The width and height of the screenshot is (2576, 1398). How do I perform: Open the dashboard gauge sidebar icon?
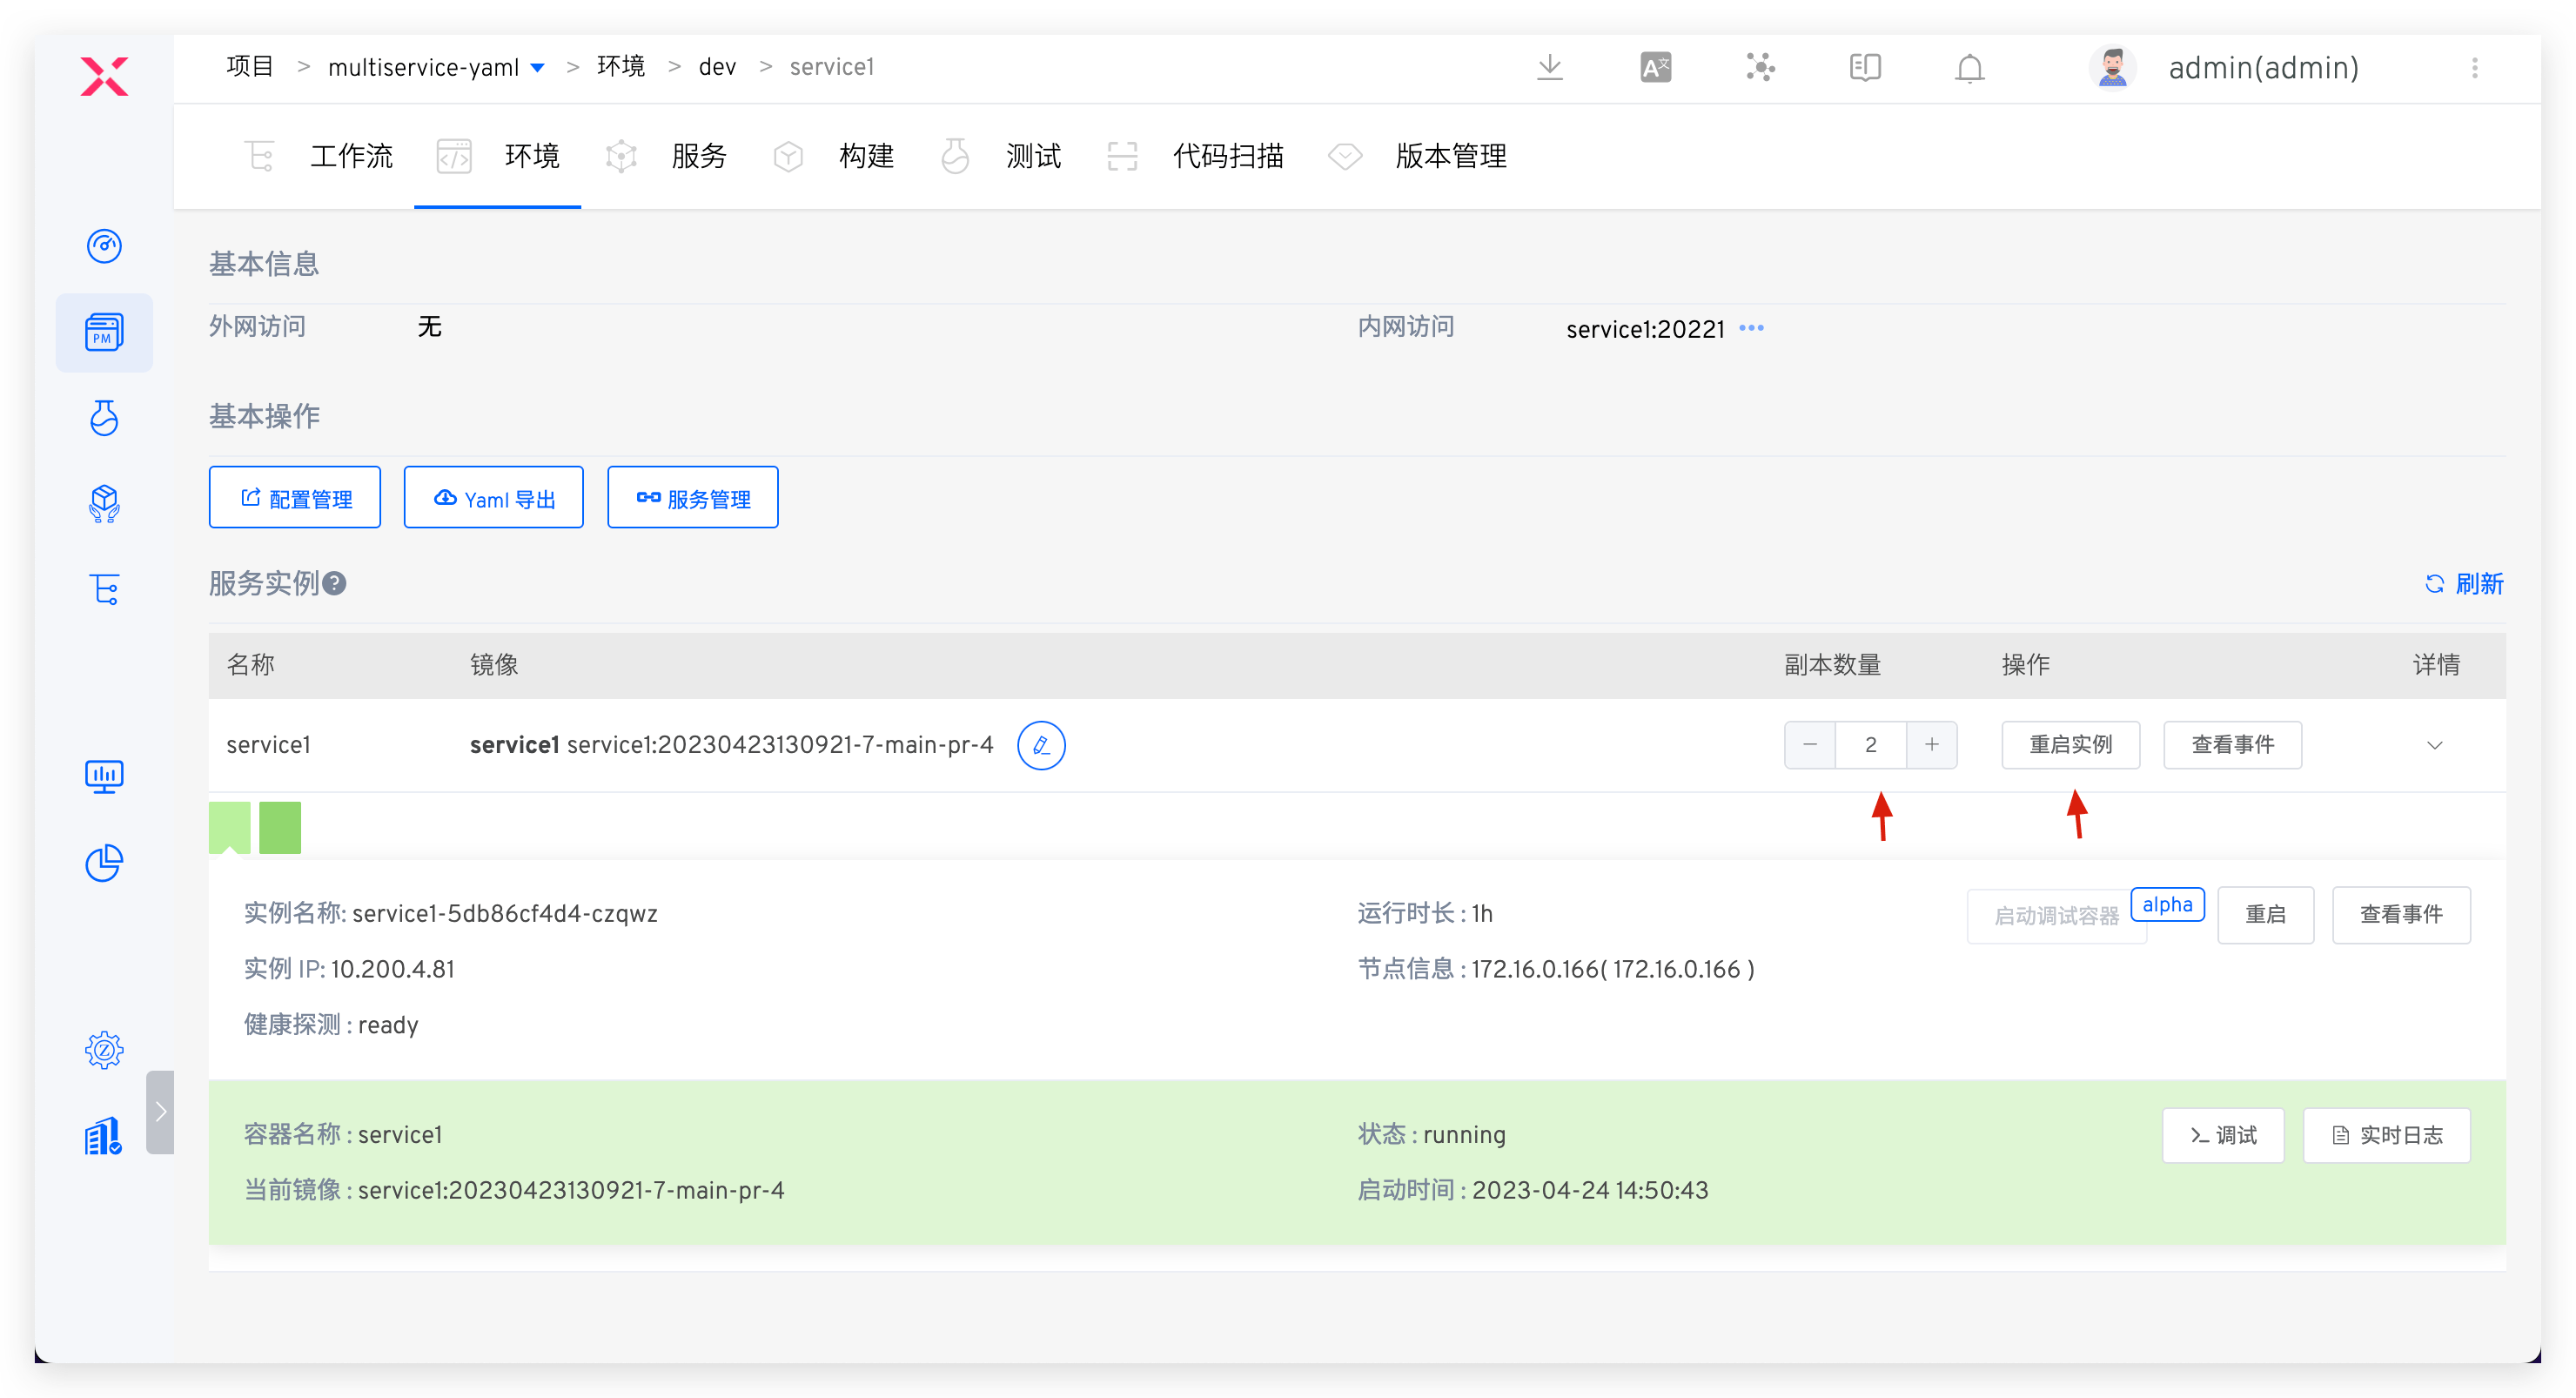[x=104, y=246]
